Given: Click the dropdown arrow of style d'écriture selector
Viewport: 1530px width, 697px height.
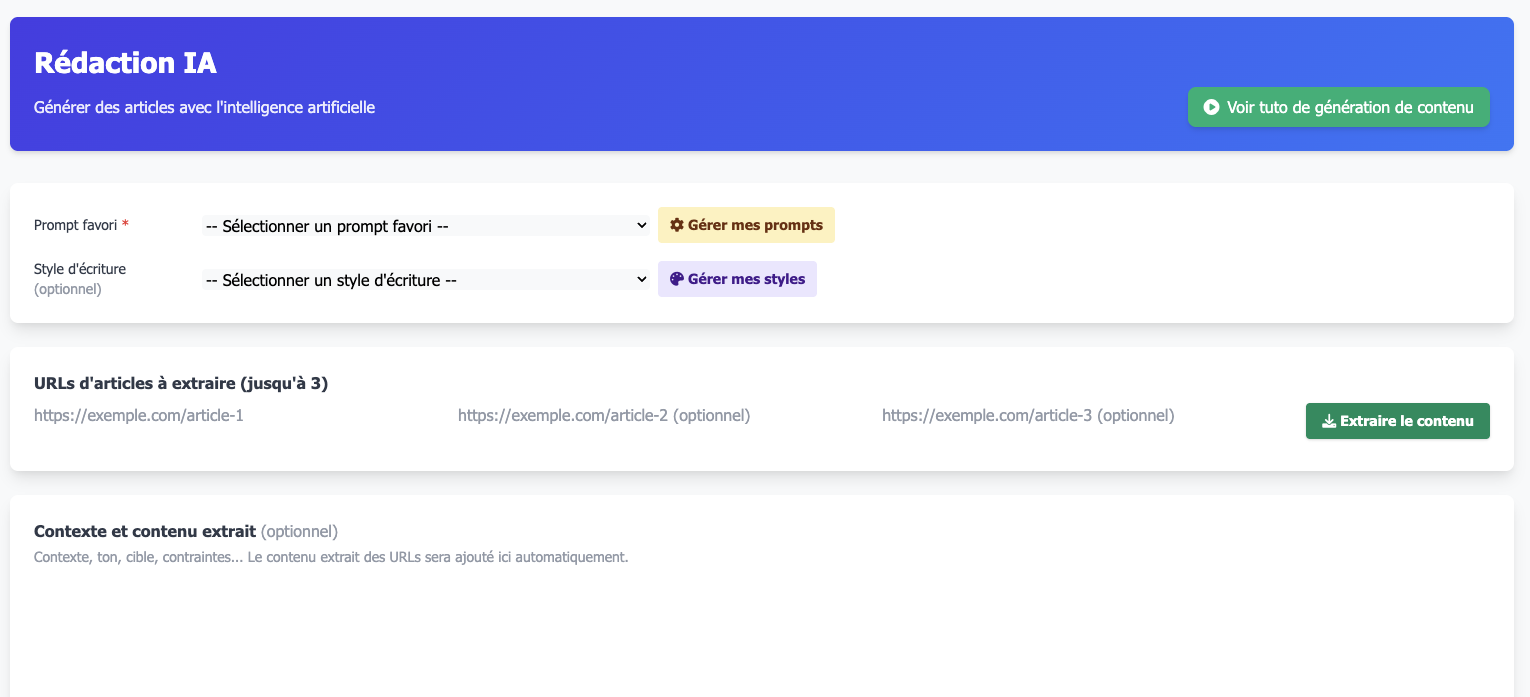Looking at the screenshot, I should (x=642, y=279).
